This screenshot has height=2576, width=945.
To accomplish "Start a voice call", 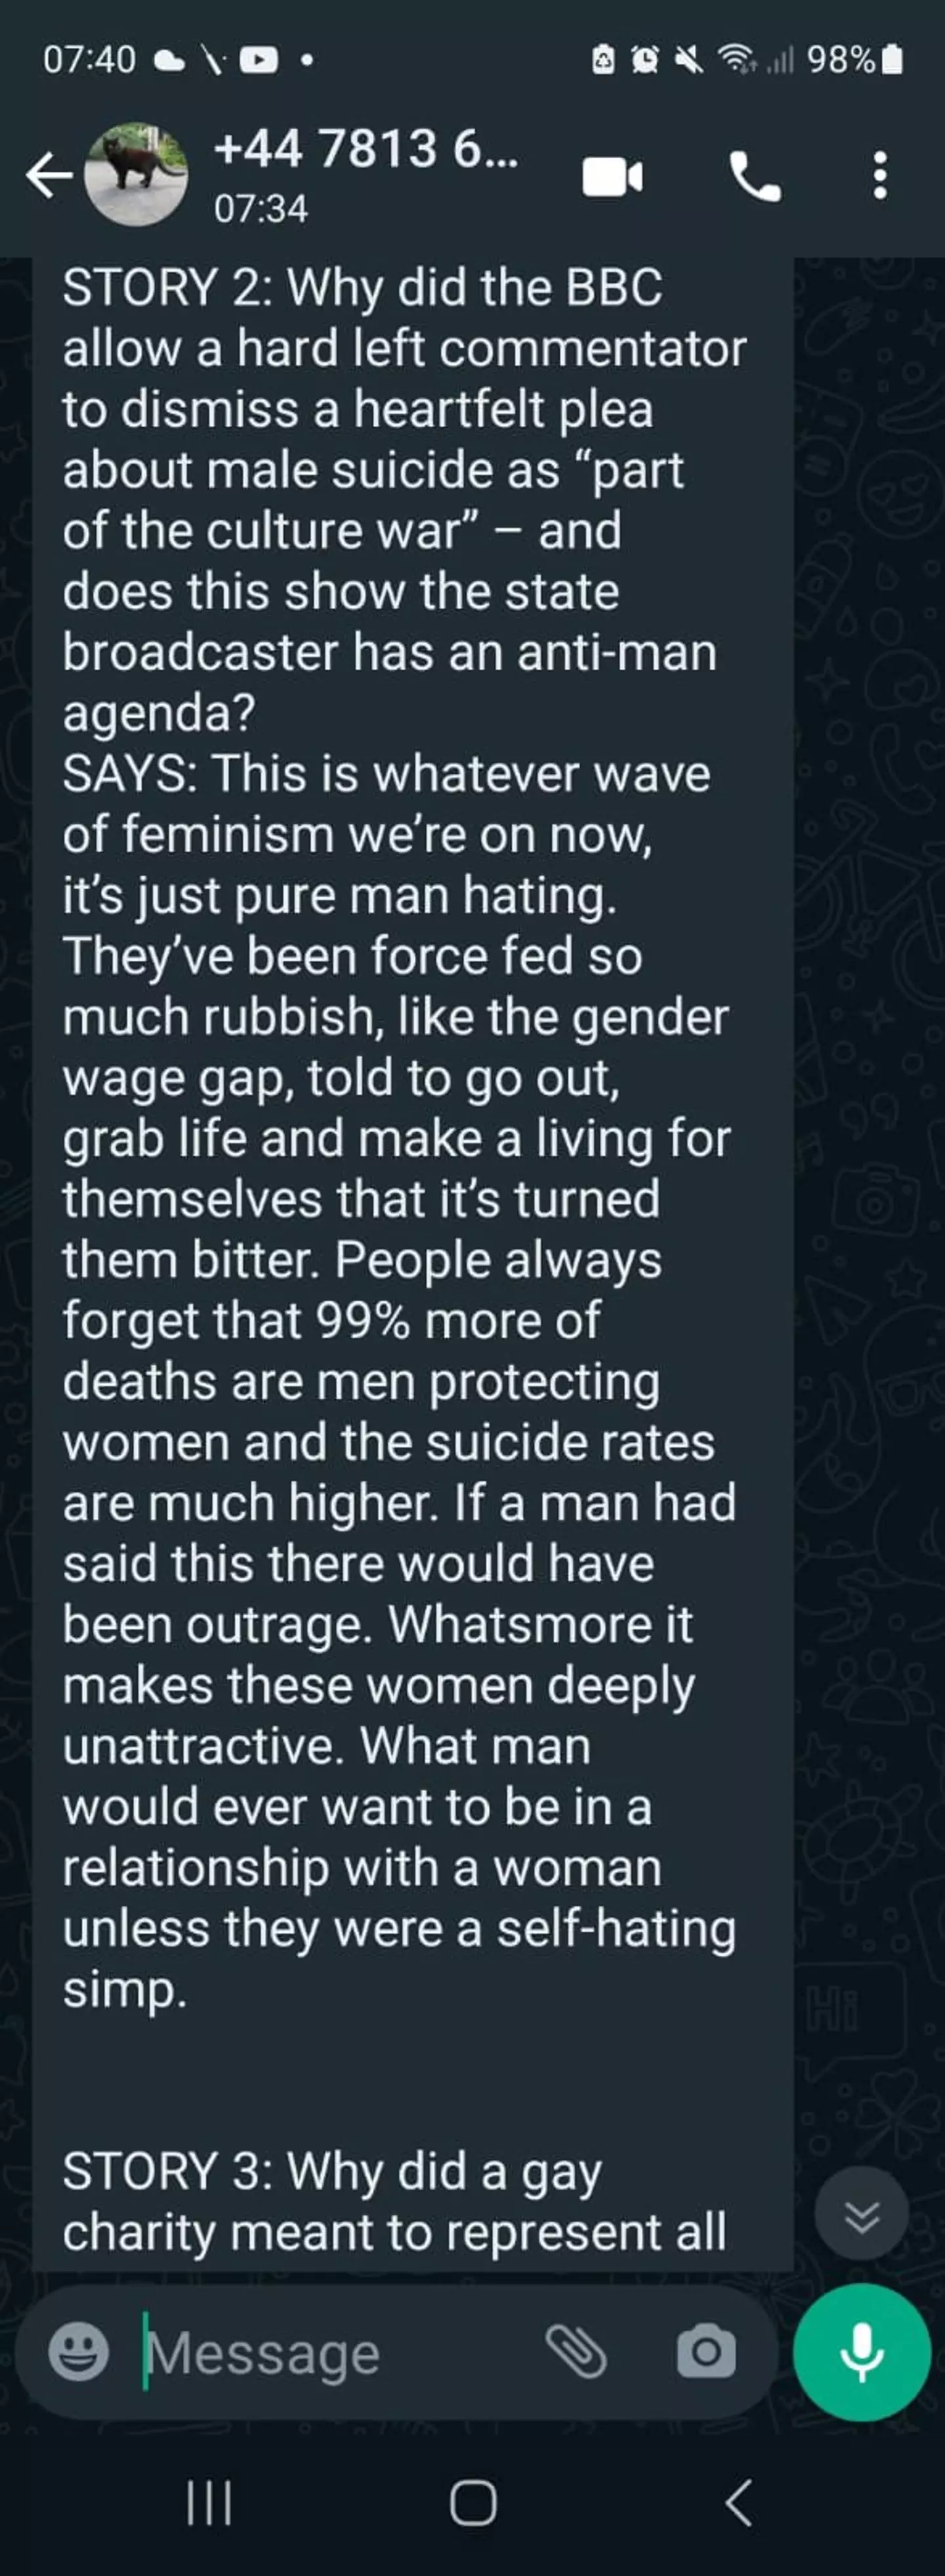I will click(755, 177).
